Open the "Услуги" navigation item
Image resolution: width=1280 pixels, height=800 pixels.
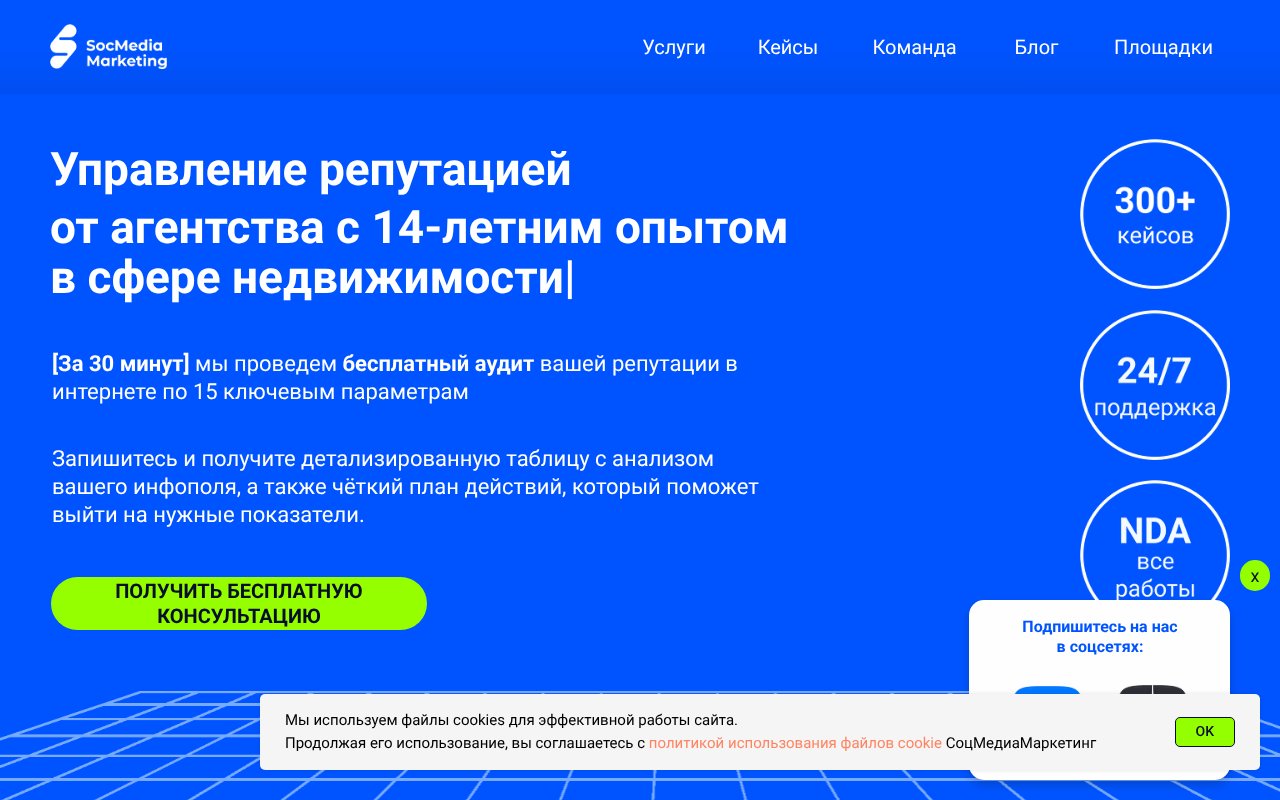(674, 47)
